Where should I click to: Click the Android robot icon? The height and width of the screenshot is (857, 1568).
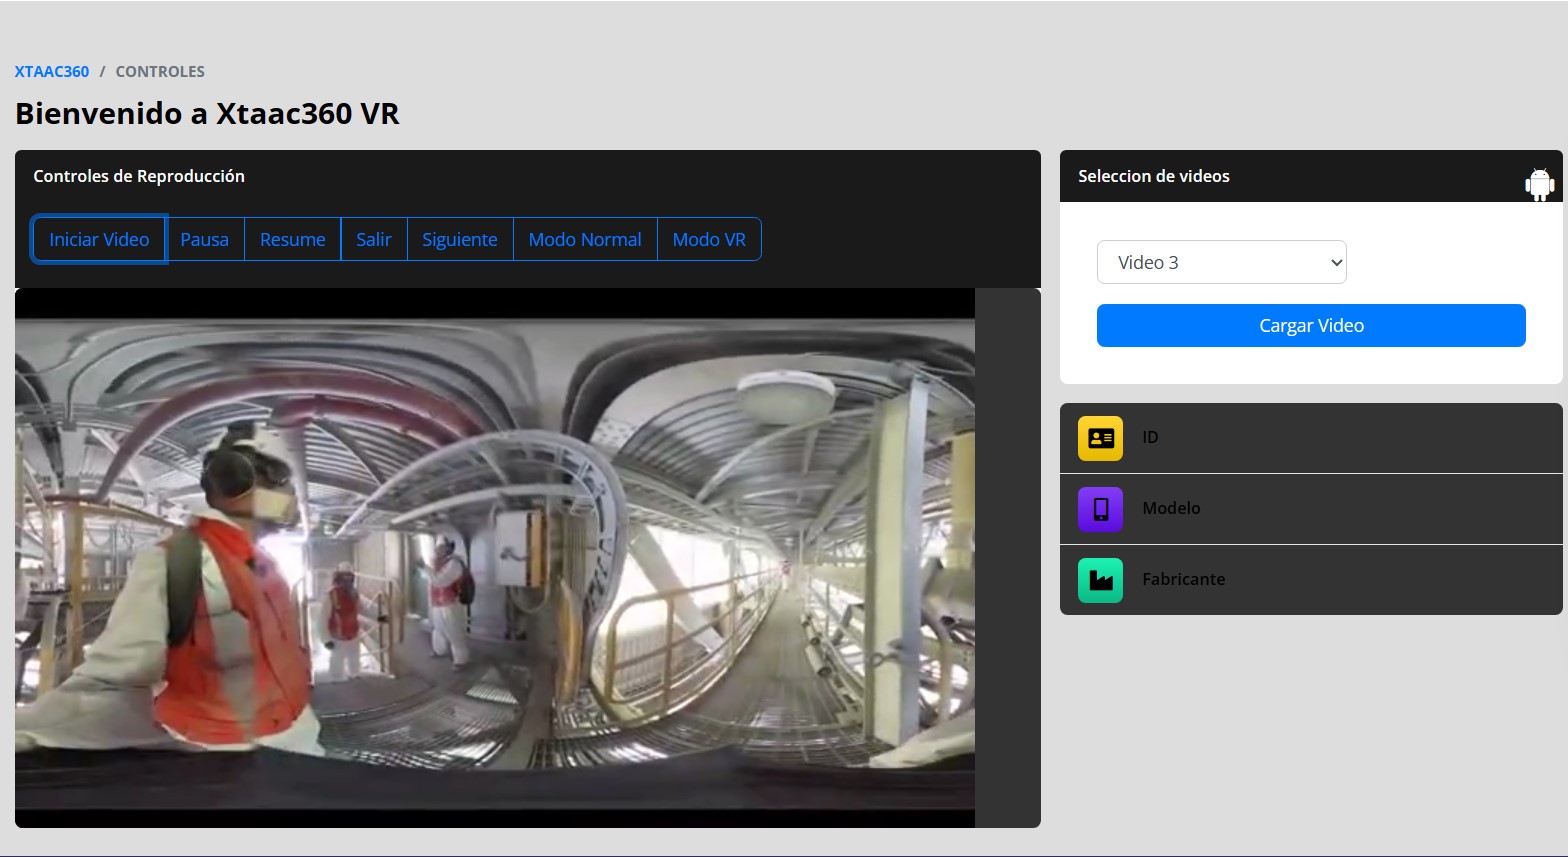coord(1539,184)
